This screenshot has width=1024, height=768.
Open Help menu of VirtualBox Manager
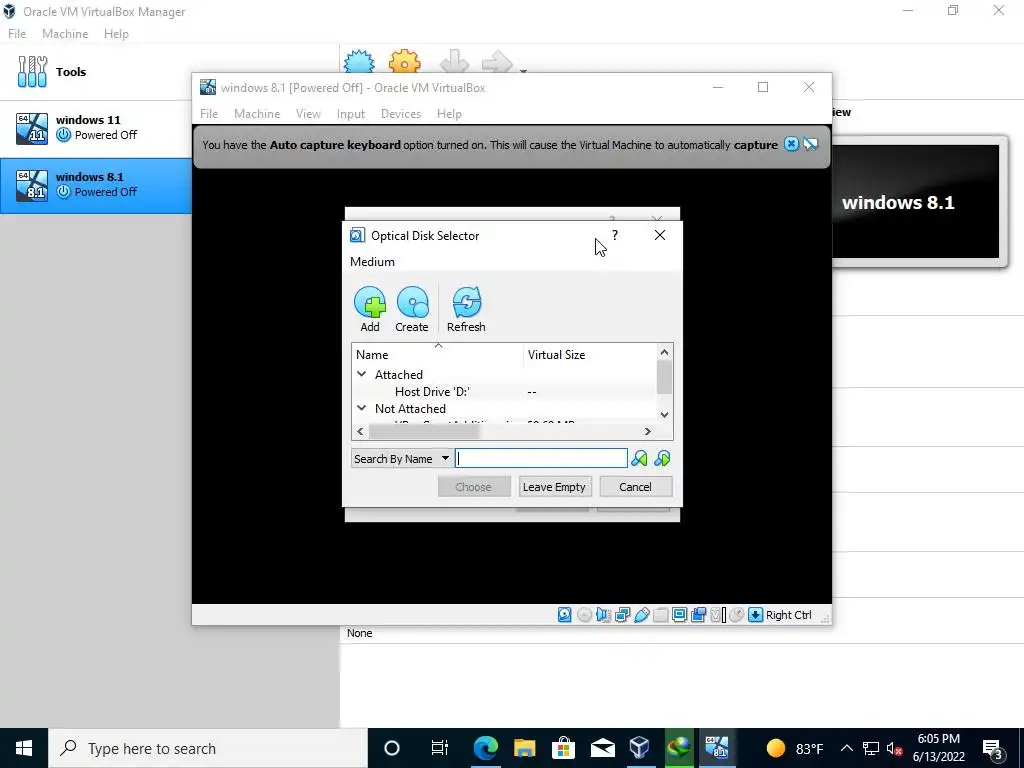(x=116, y=34)
